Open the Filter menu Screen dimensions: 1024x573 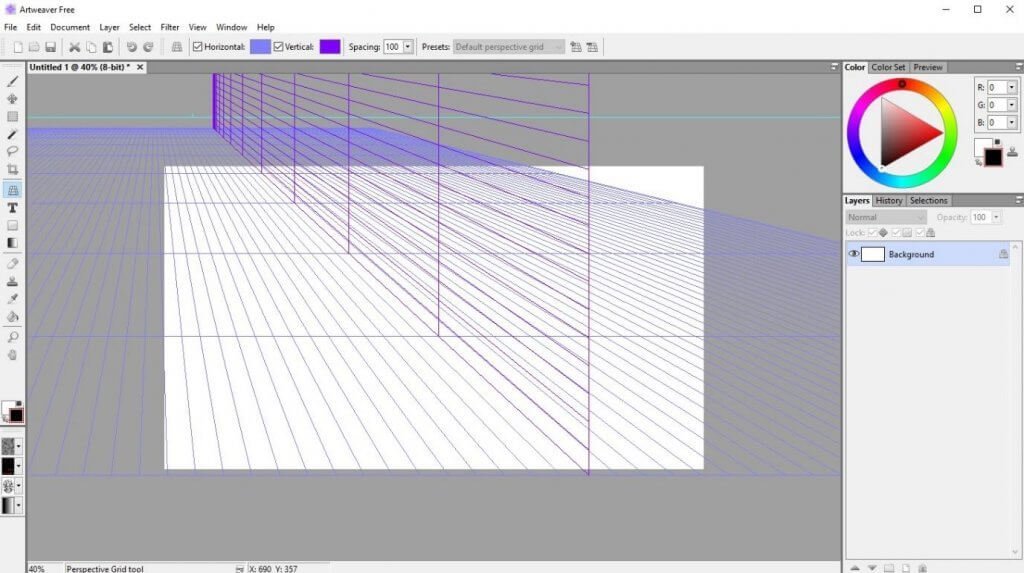170,27
